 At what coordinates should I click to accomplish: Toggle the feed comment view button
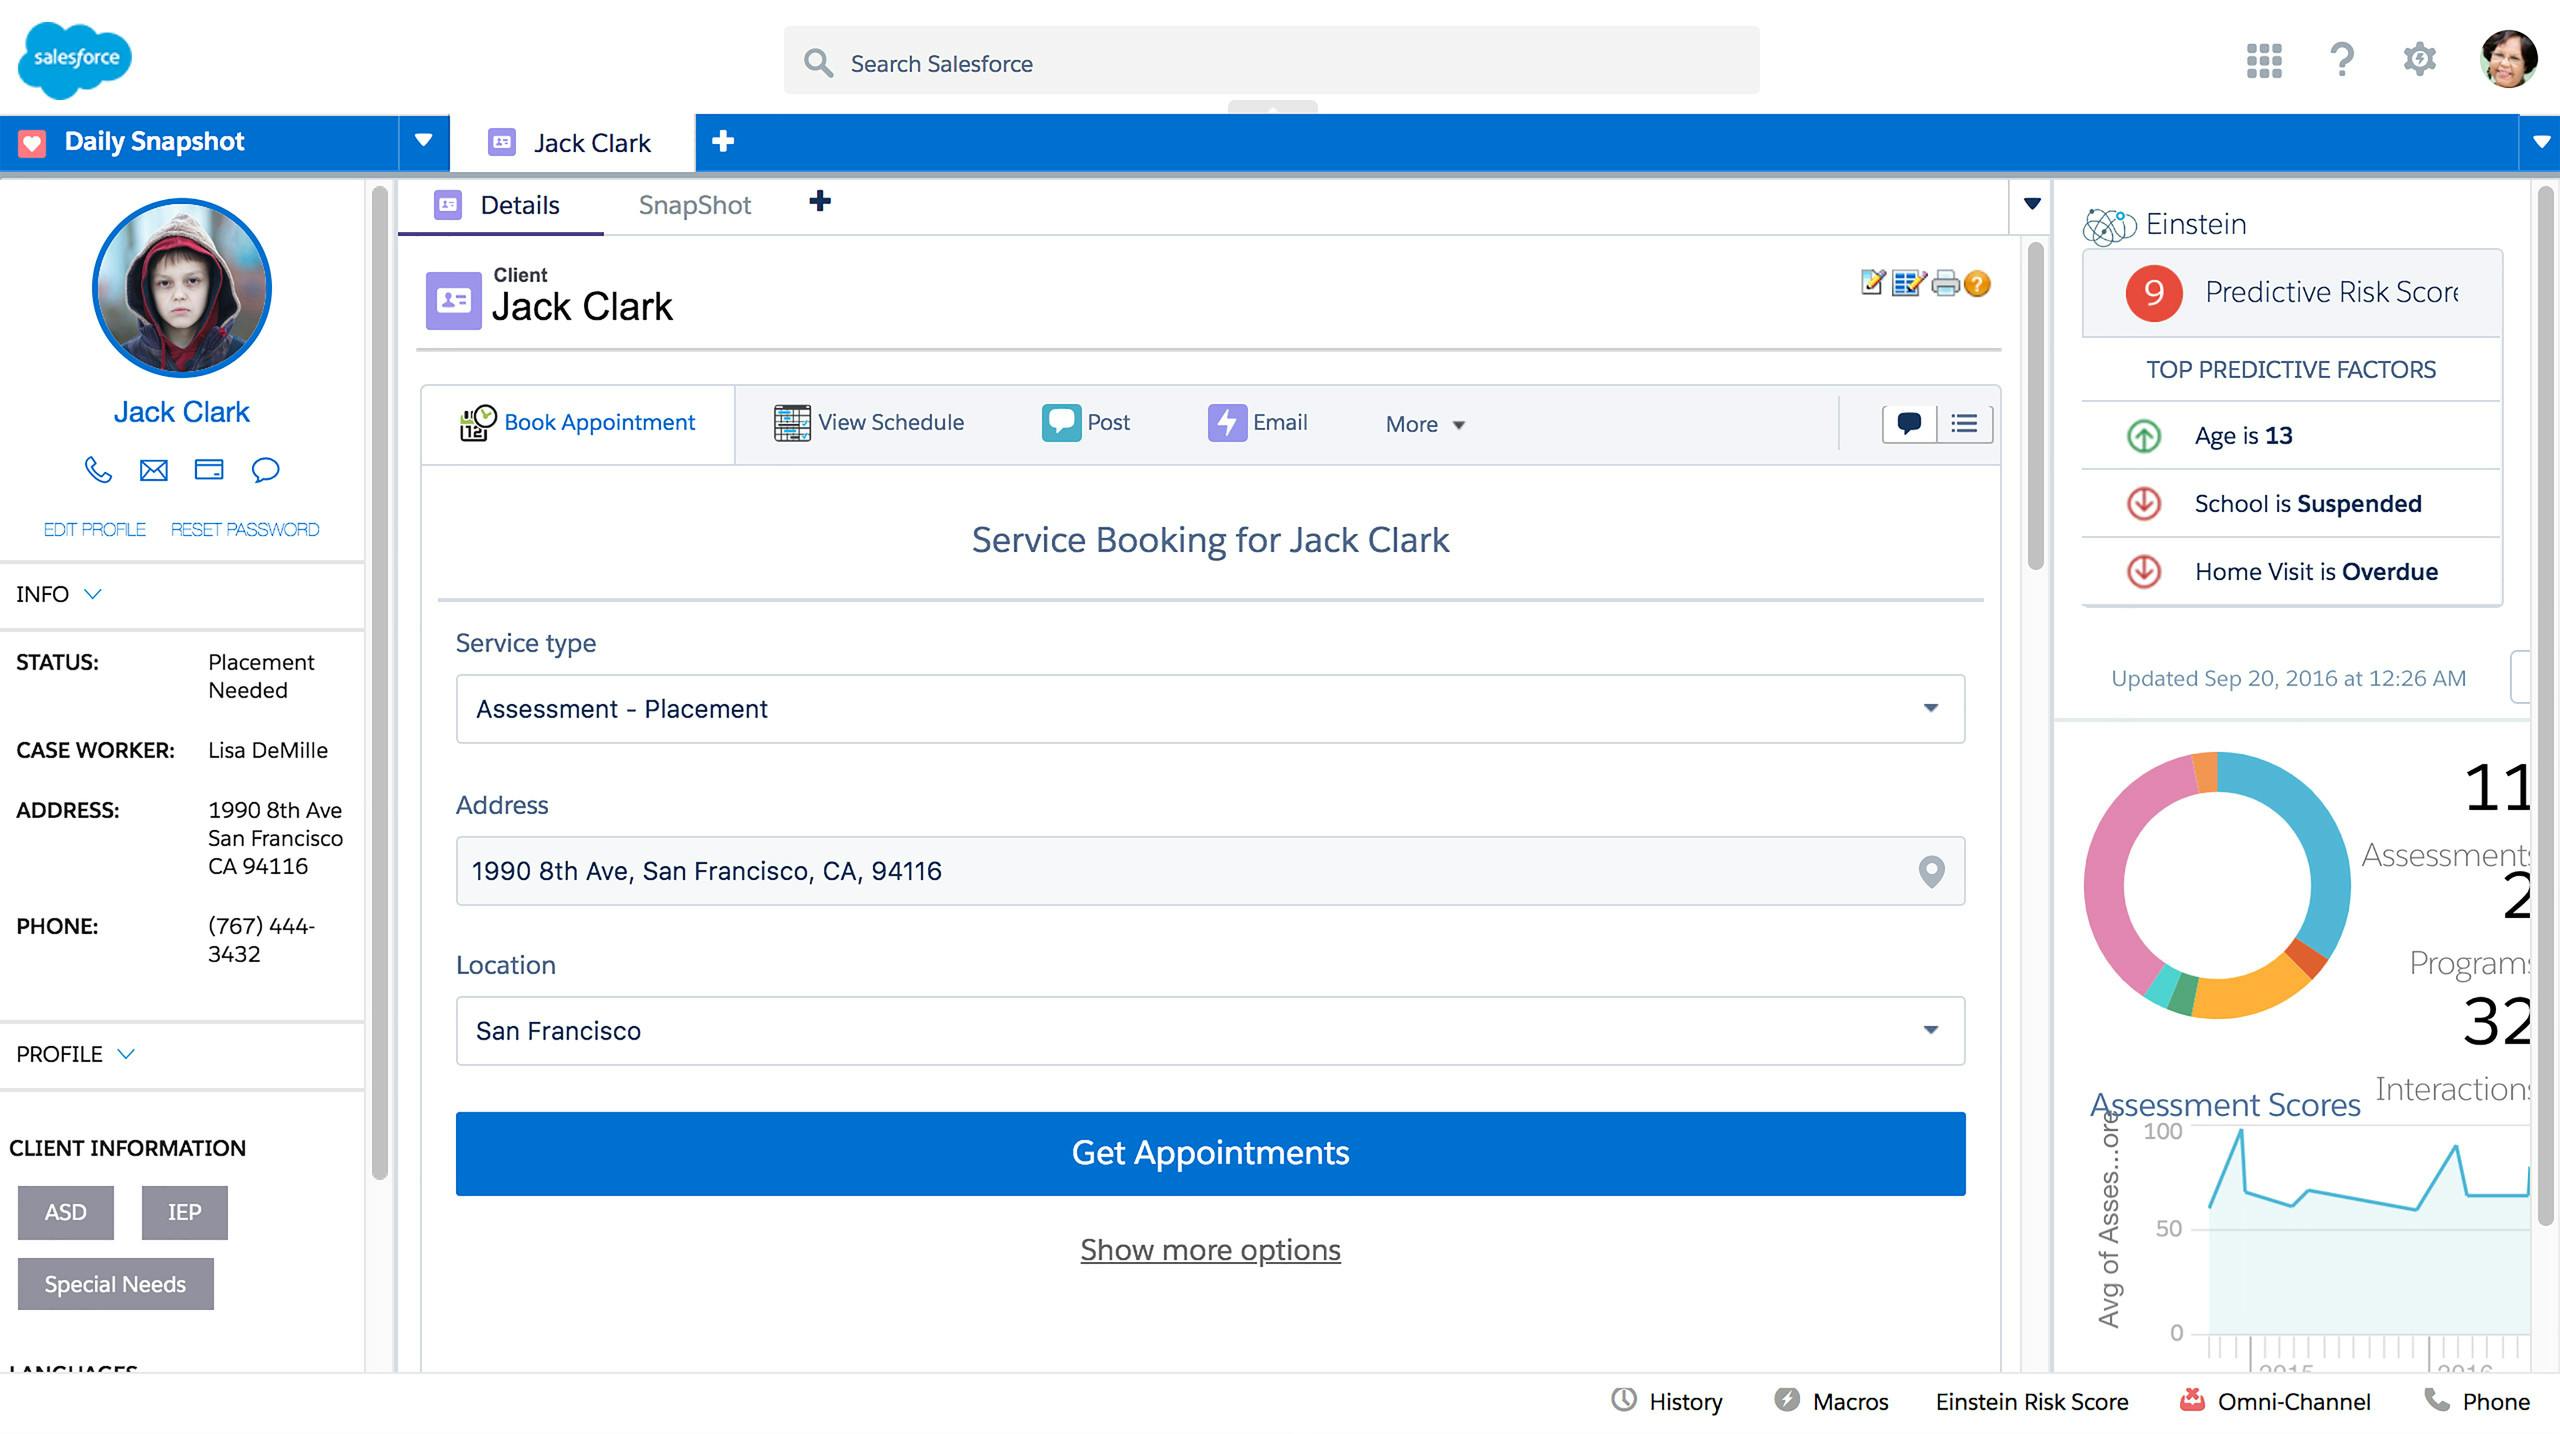(x=1909, y=424)
